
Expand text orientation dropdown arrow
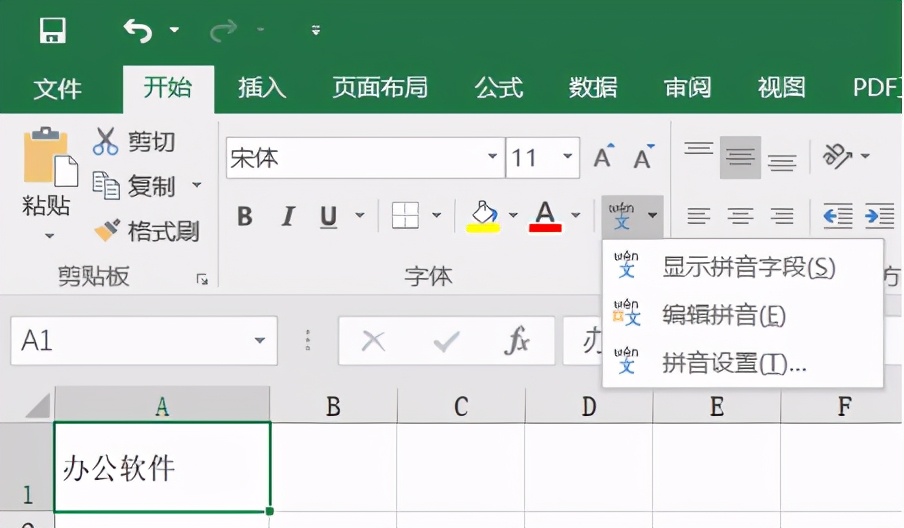(x=865, y=156)
